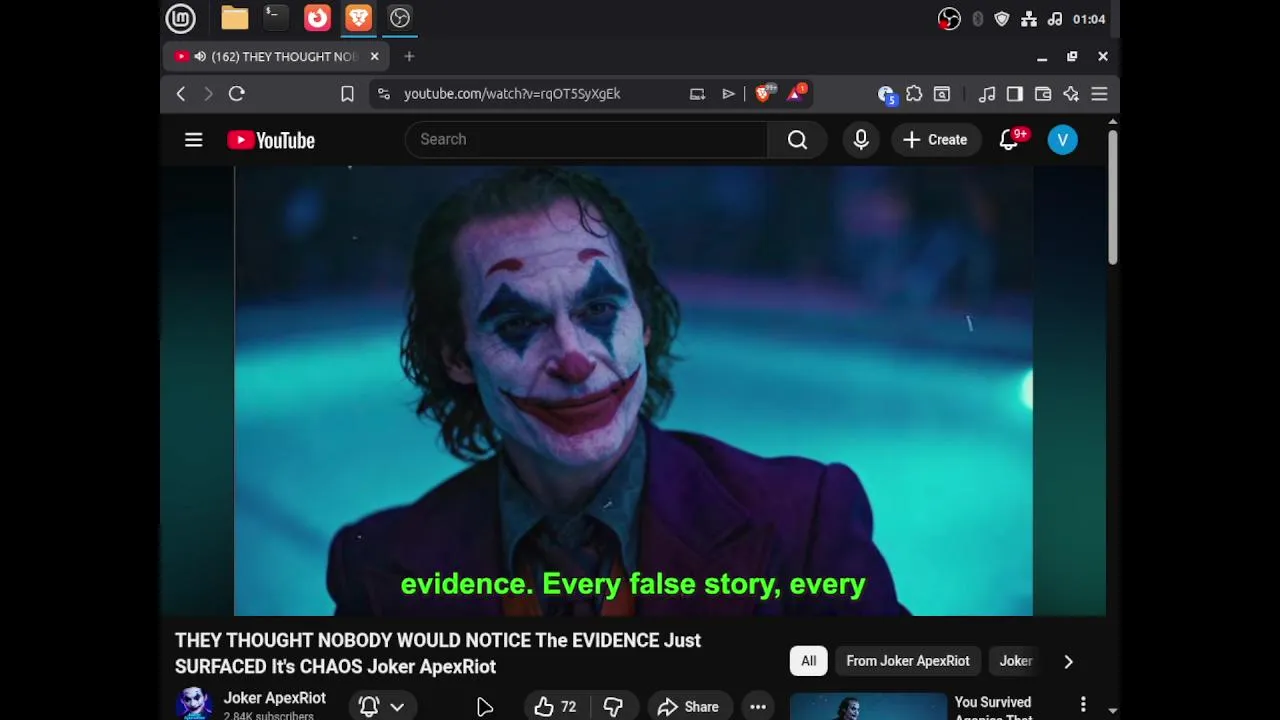Image resolution: width=1280 pixels, height=720 pixels.
Task: Open the Brave Rewards triangle icon
Action: 796,93
